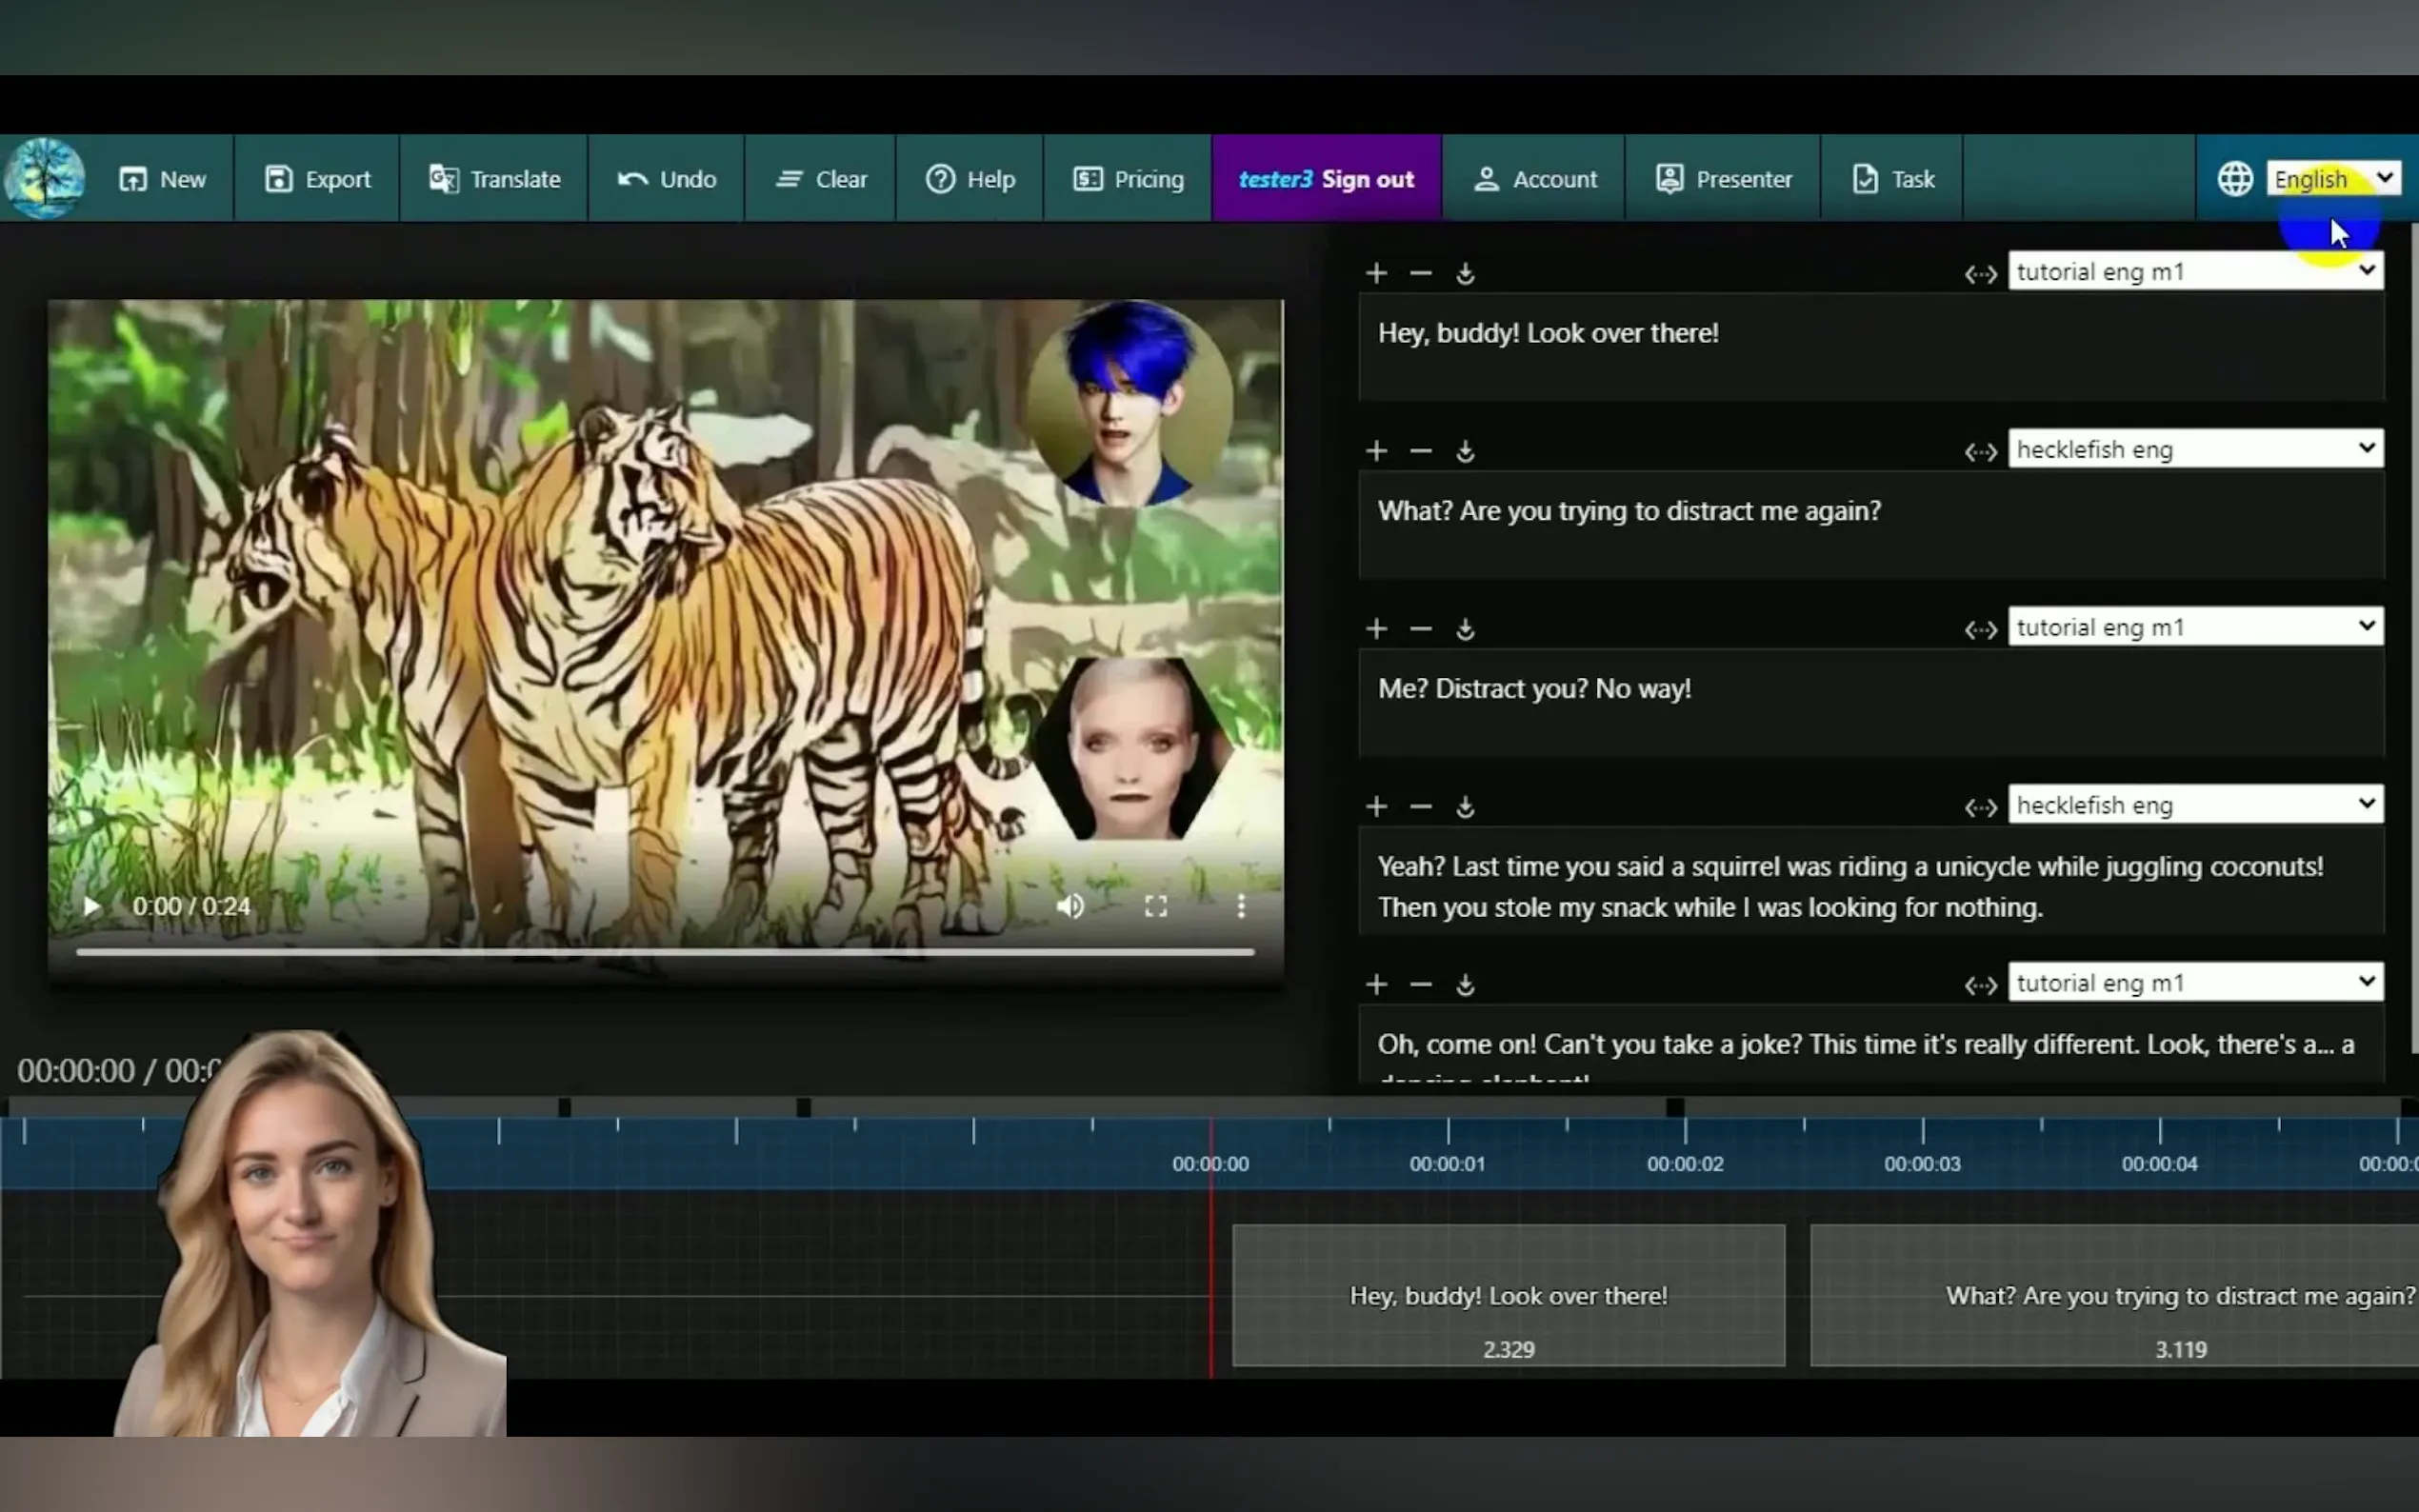Select the 'Hey, buddy! Look over there!' timeline clip
This screenshot has height=1512, width=2419.
[1508, 1295]
